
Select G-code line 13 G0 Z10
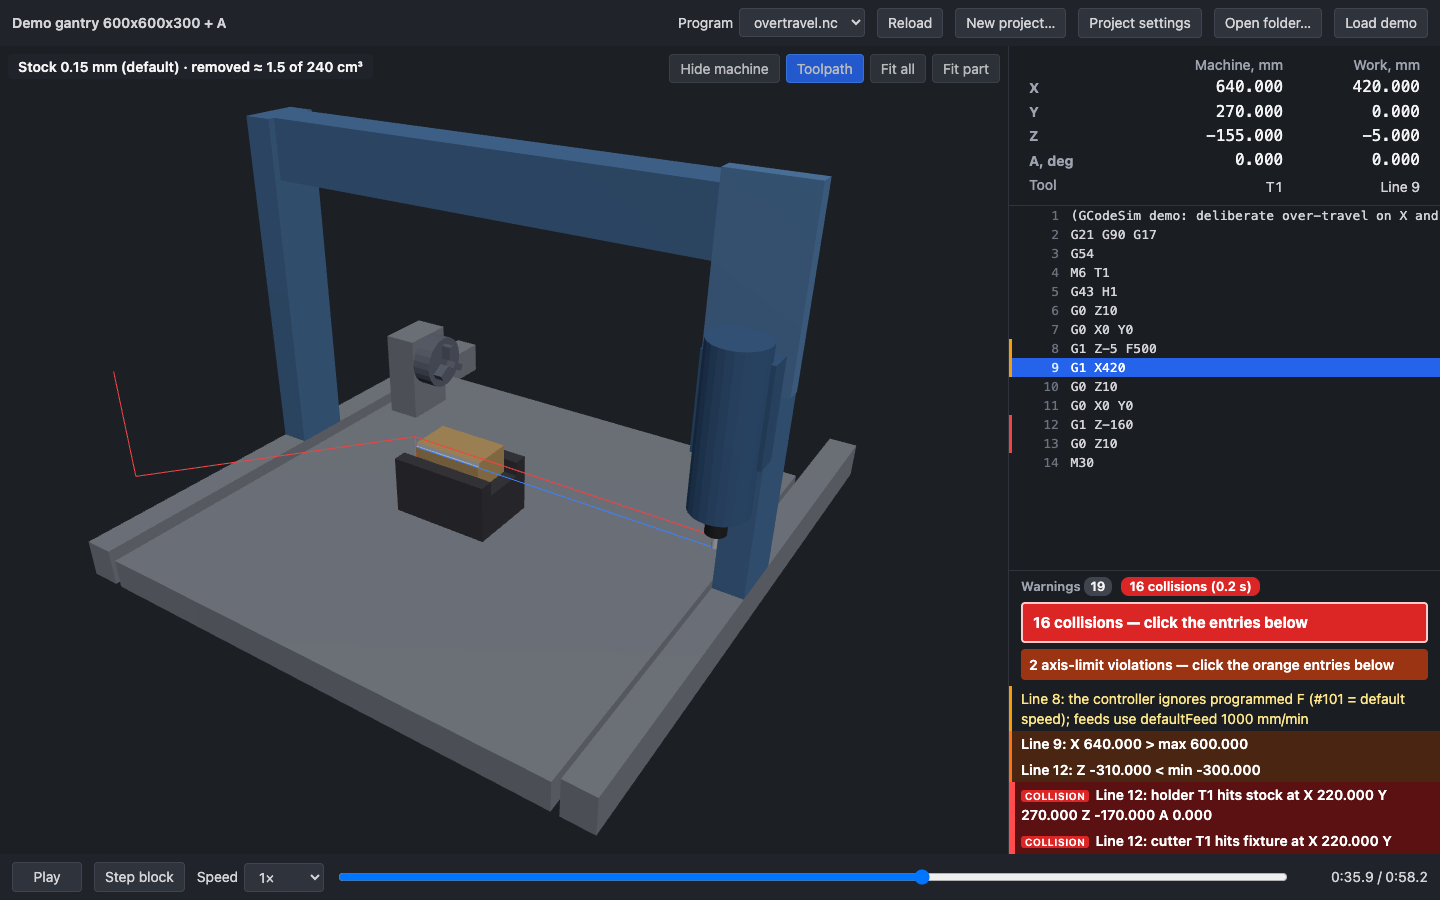(x=1225, y=444)
